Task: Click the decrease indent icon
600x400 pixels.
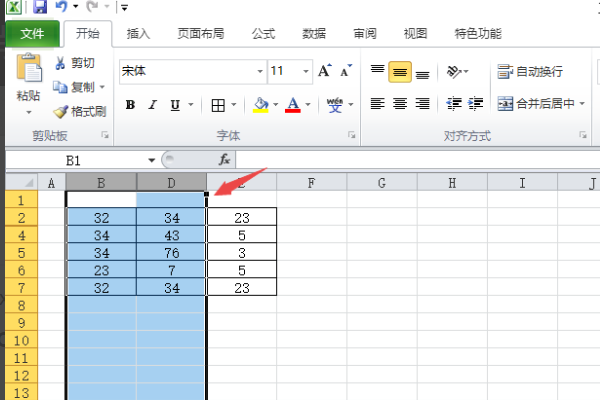Action: click(x=454, y=103)
